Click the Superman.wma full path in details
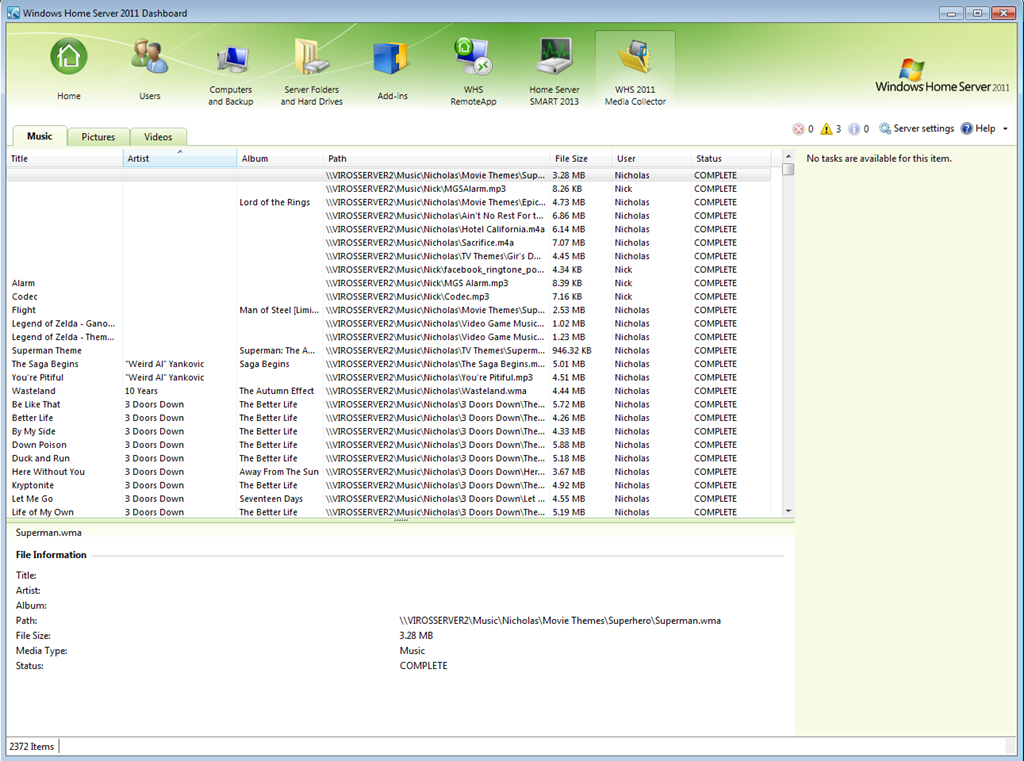The height and width of the screenshot is (761, 1024). [x=560, y=621]
